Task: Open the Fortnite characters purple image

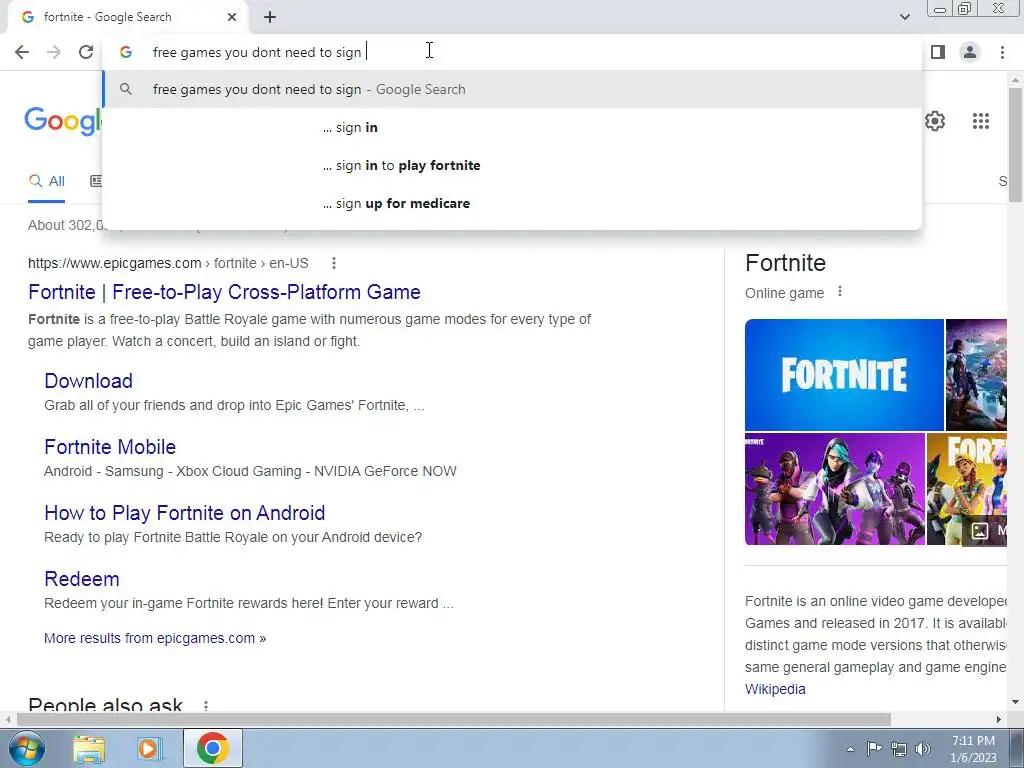Action: (x=835, y=489)
